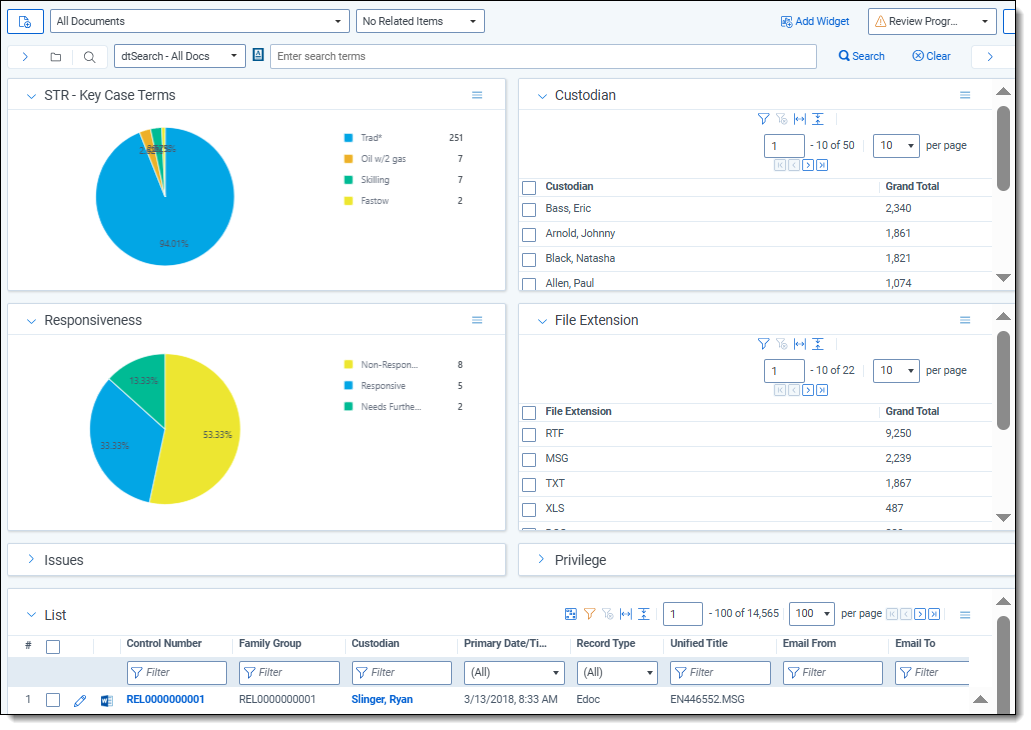Click the pencil edit icon for first document
The width and height of the screenshot is (1031, 730).
pyautogui.click(x=81, y=700)
